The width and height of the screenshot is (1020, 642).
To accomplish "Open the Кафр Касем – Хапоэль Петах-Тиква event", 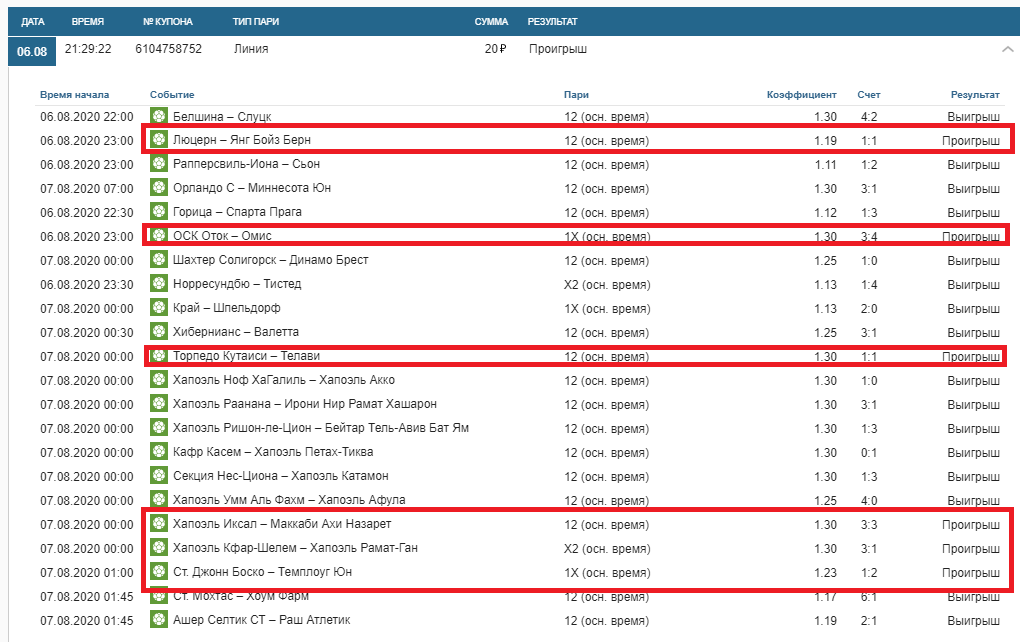I will coord(273,452).
